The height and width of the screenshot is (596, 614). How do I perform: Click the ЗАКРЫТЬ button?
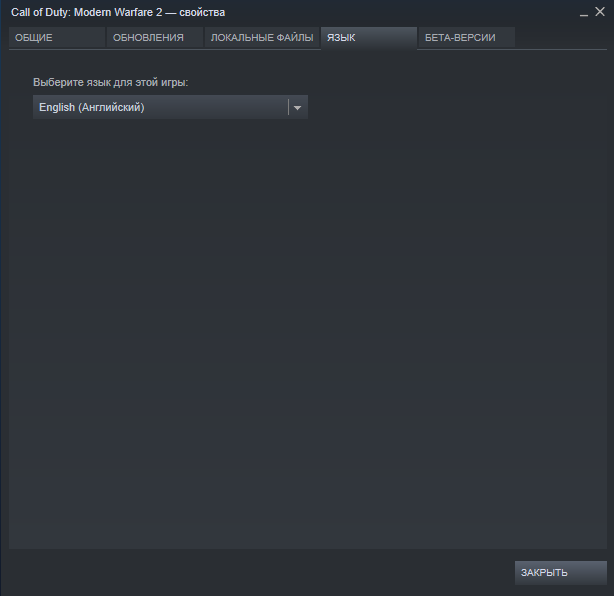[x=561, y=573]
